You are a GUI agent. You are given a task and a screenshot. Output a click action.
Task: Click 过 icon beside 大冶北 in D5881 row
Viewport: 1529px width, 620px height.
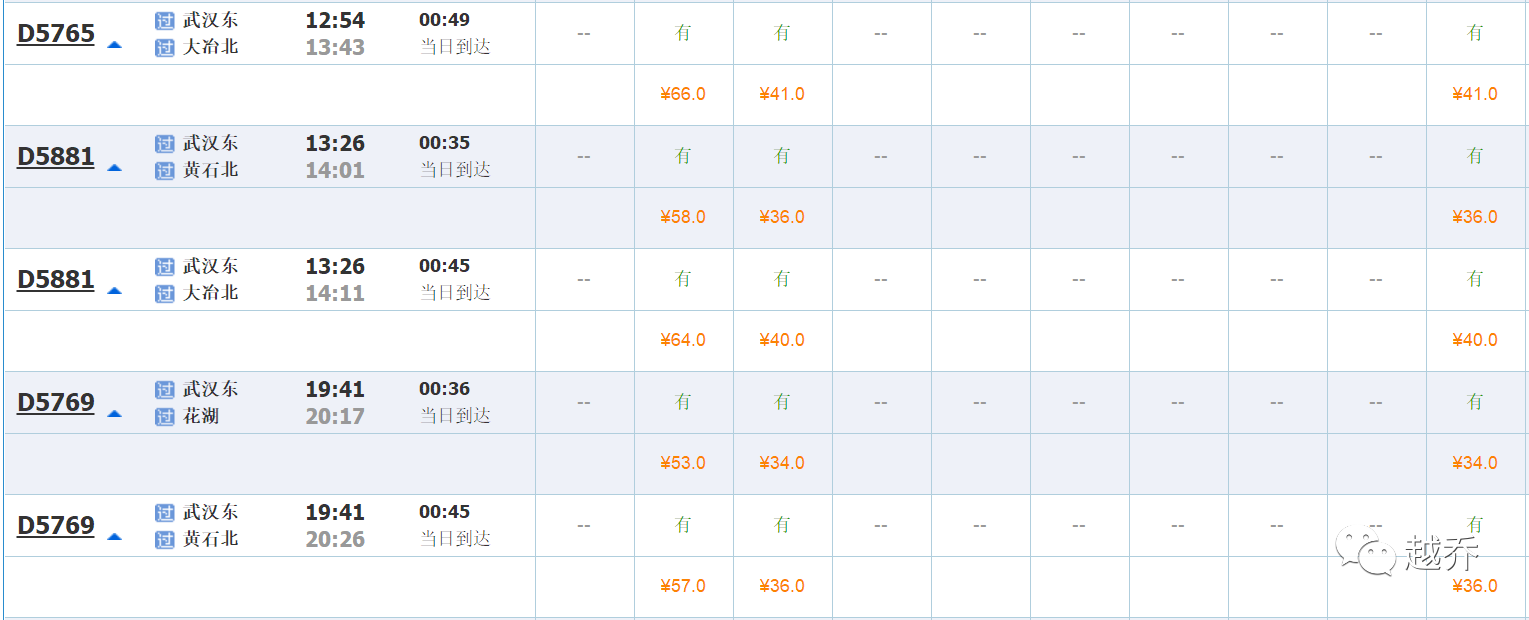[x=165, y=294]
